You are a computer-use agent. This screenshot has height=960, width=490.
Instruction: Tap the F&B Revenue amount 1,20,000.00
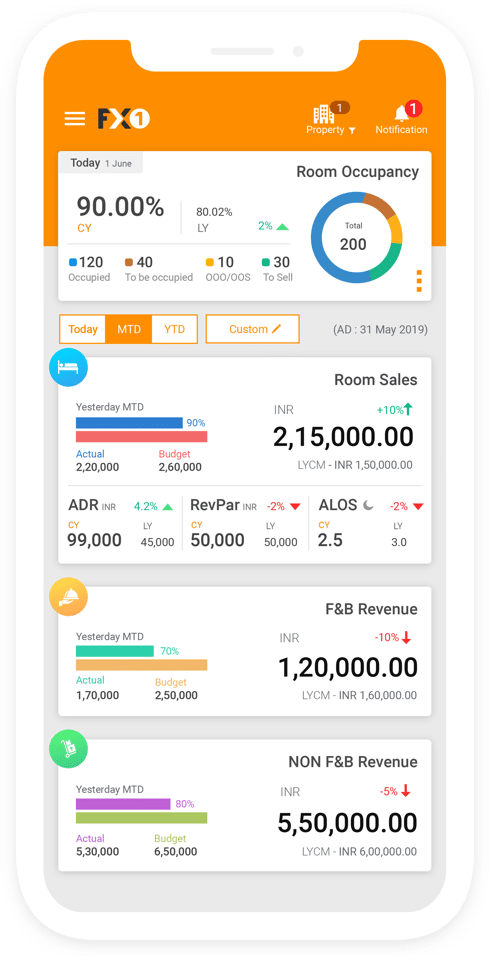click(348, 667)
